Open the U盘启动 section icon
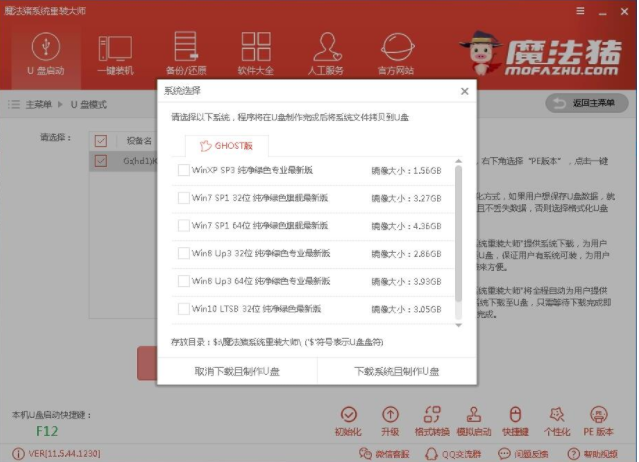Image resolution: width=639 pixels, height=462 pixels. 46,46
